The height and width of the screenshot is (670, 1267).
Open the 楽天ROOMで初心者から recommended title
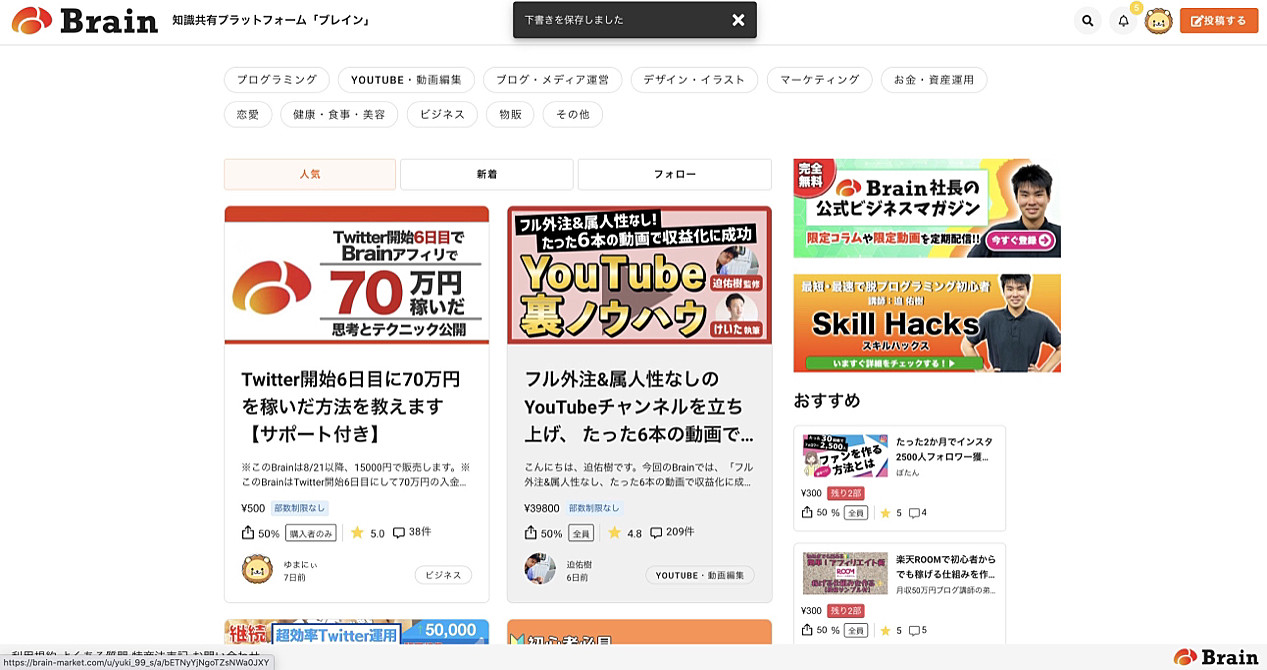pos(945,566)
